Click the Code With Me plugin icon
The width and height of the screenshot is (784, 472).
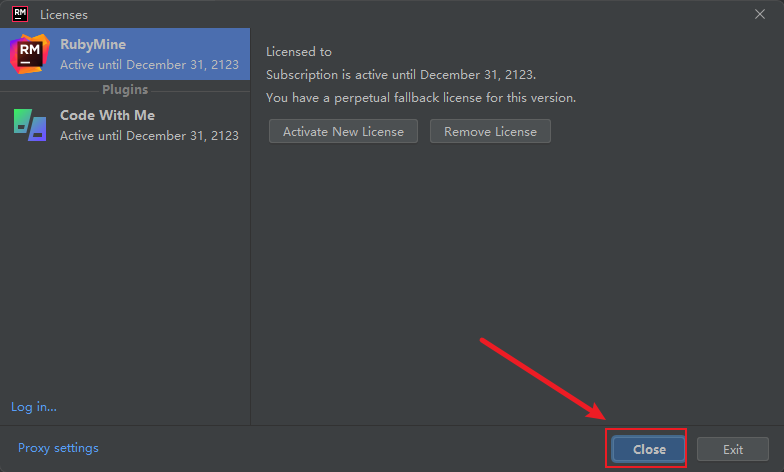pos(30,125)
